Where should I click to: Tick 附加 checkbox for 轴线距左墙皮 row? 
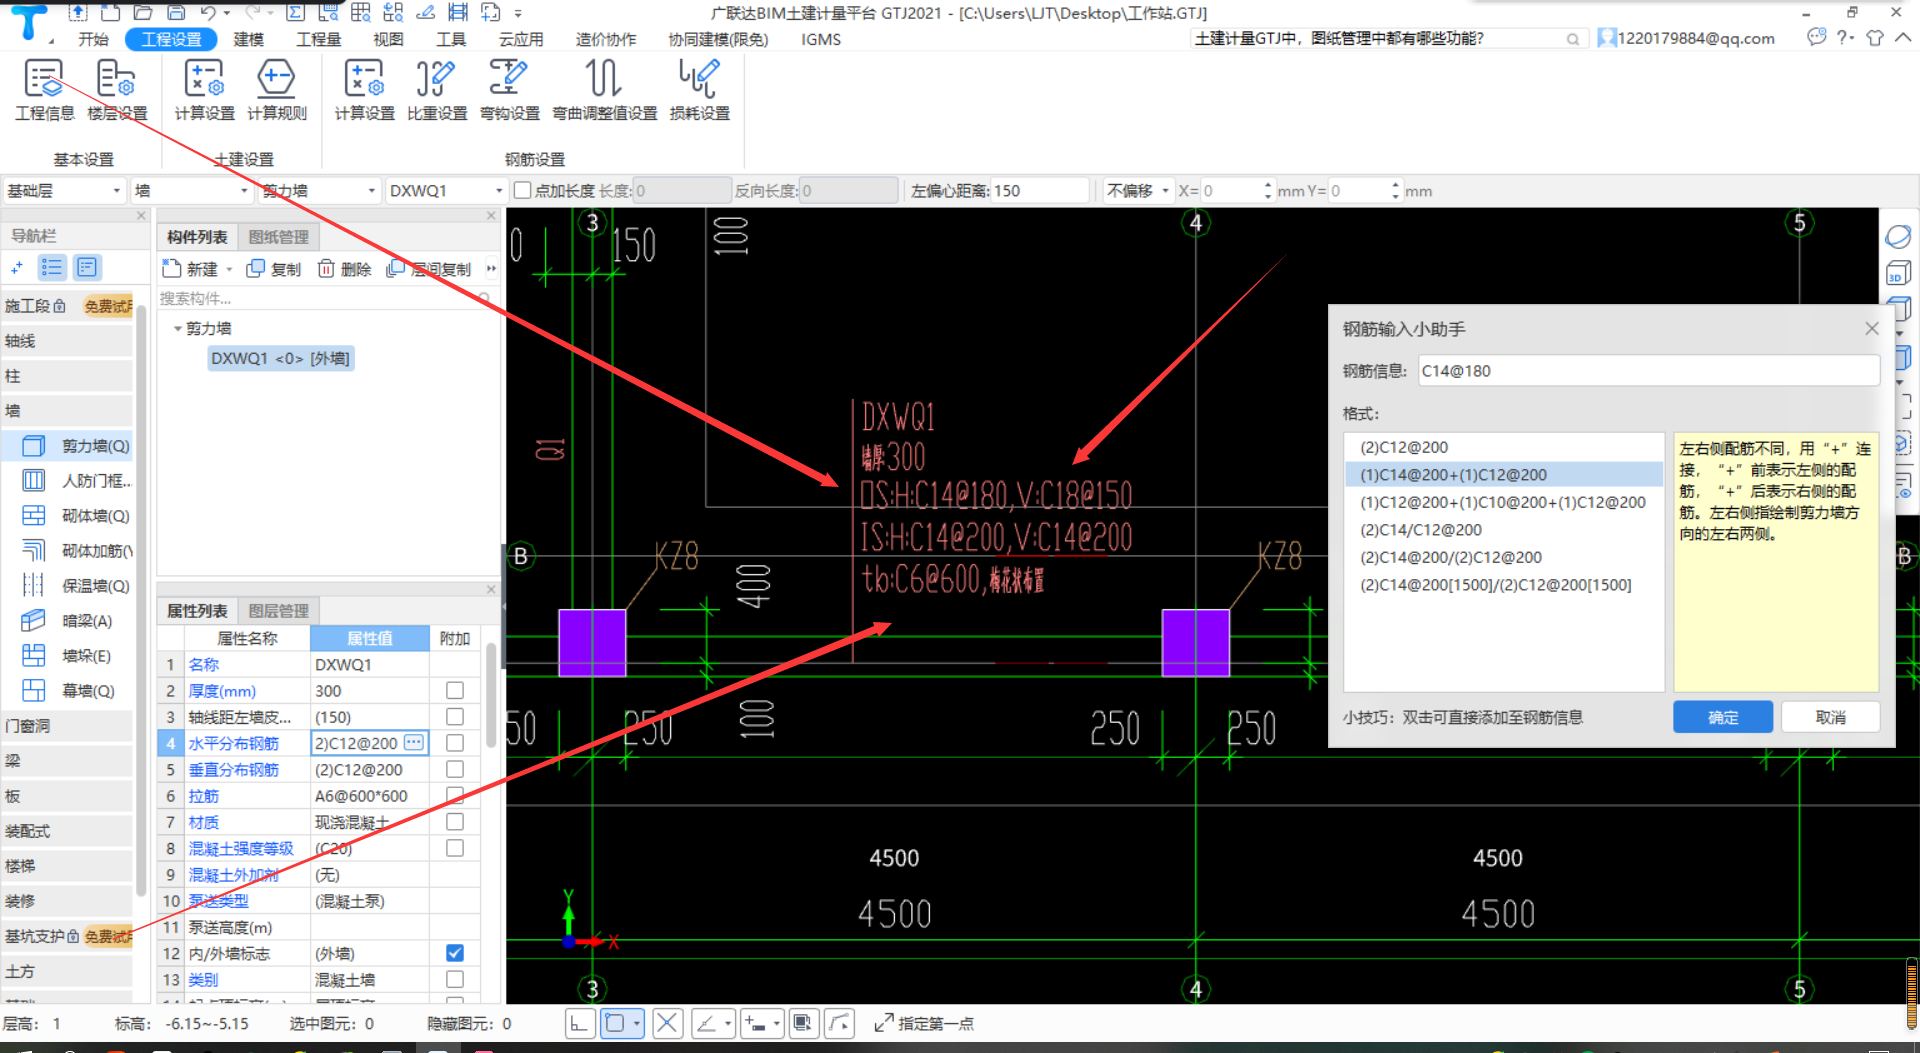coord(455,717)
